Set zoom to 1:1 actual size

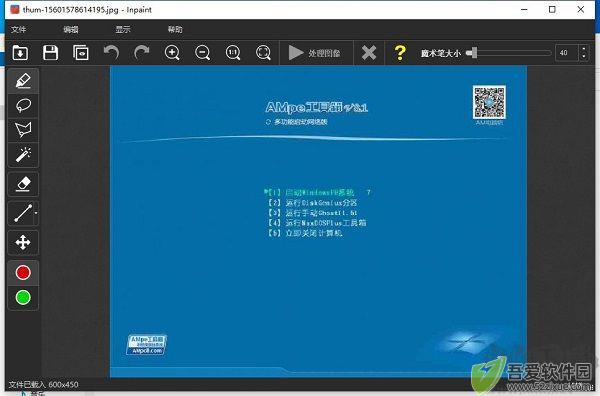[233, 53]
